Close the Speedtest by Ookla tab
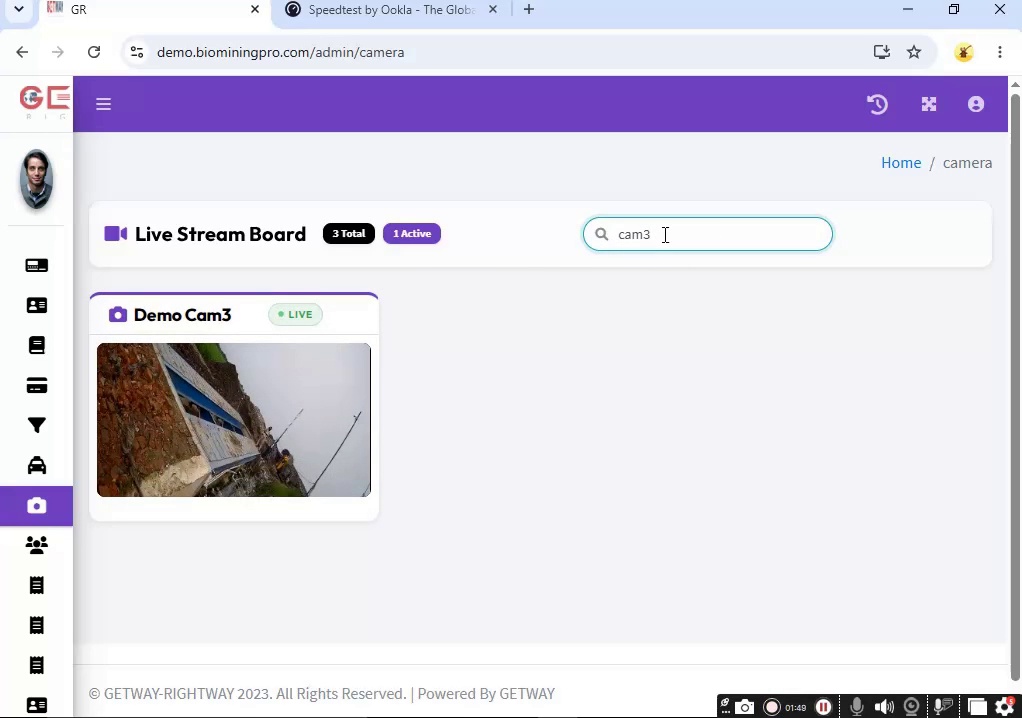The width and height of the screenshot is (1022, 718). tap(493, 10)
